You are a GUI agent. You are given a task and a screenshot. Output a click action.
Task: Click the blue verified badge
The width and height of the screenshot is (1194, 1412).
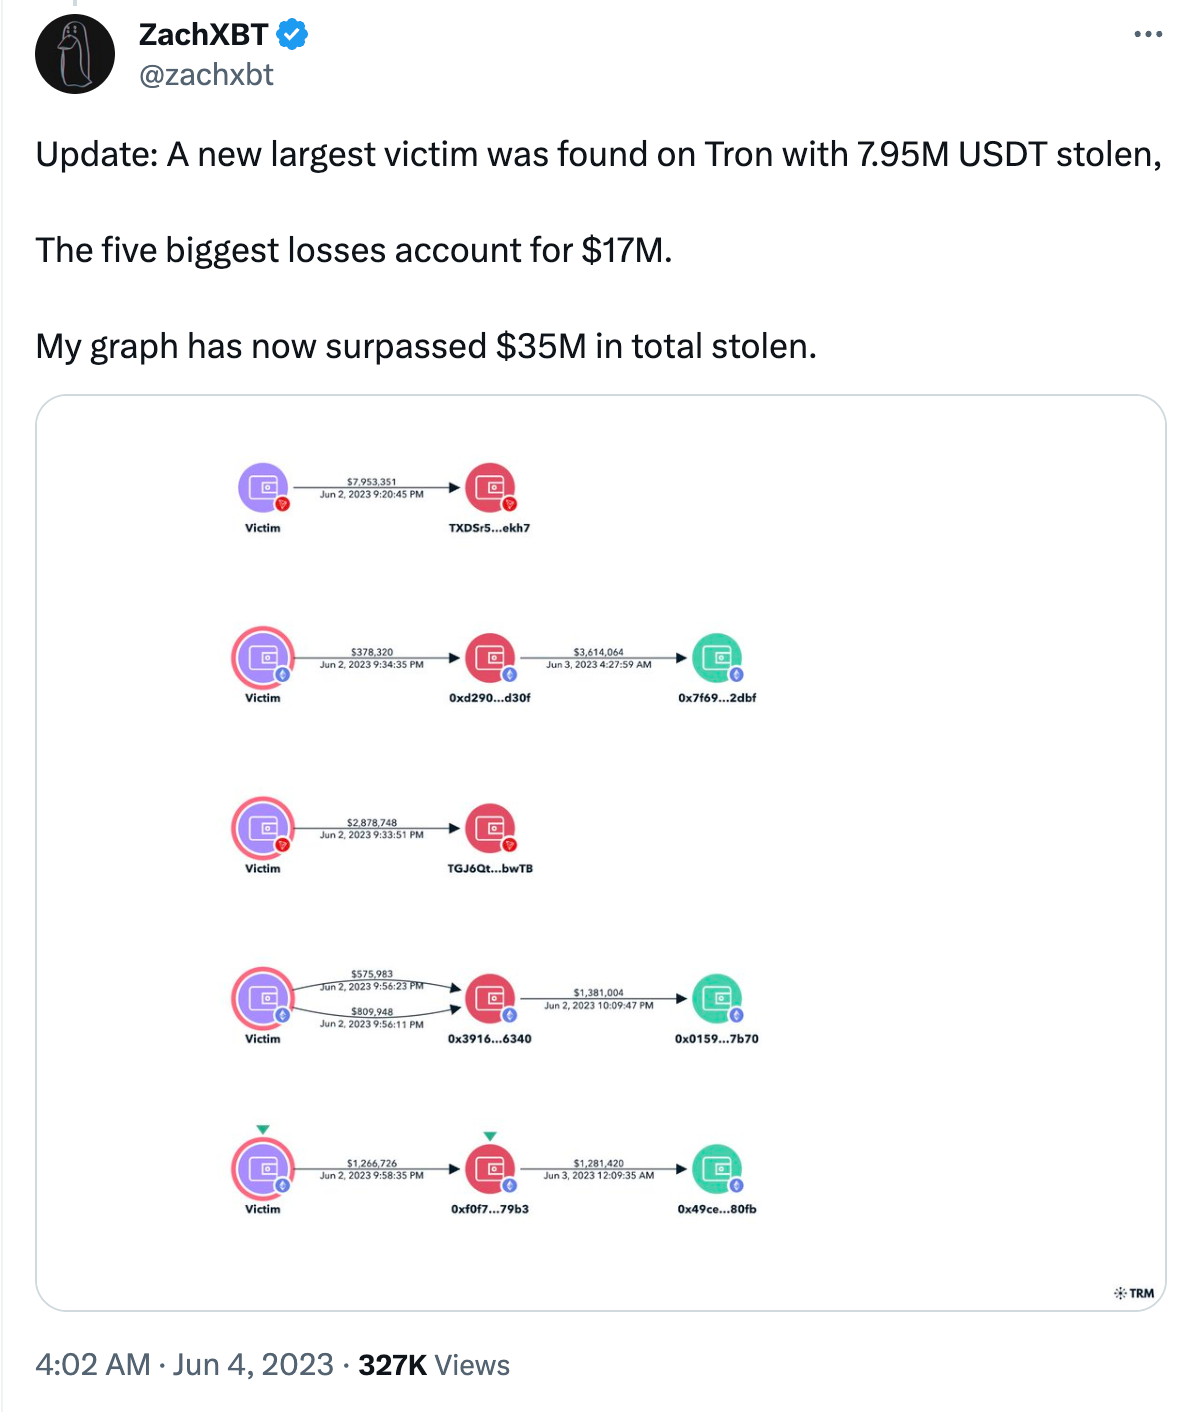tap(292, 35)
